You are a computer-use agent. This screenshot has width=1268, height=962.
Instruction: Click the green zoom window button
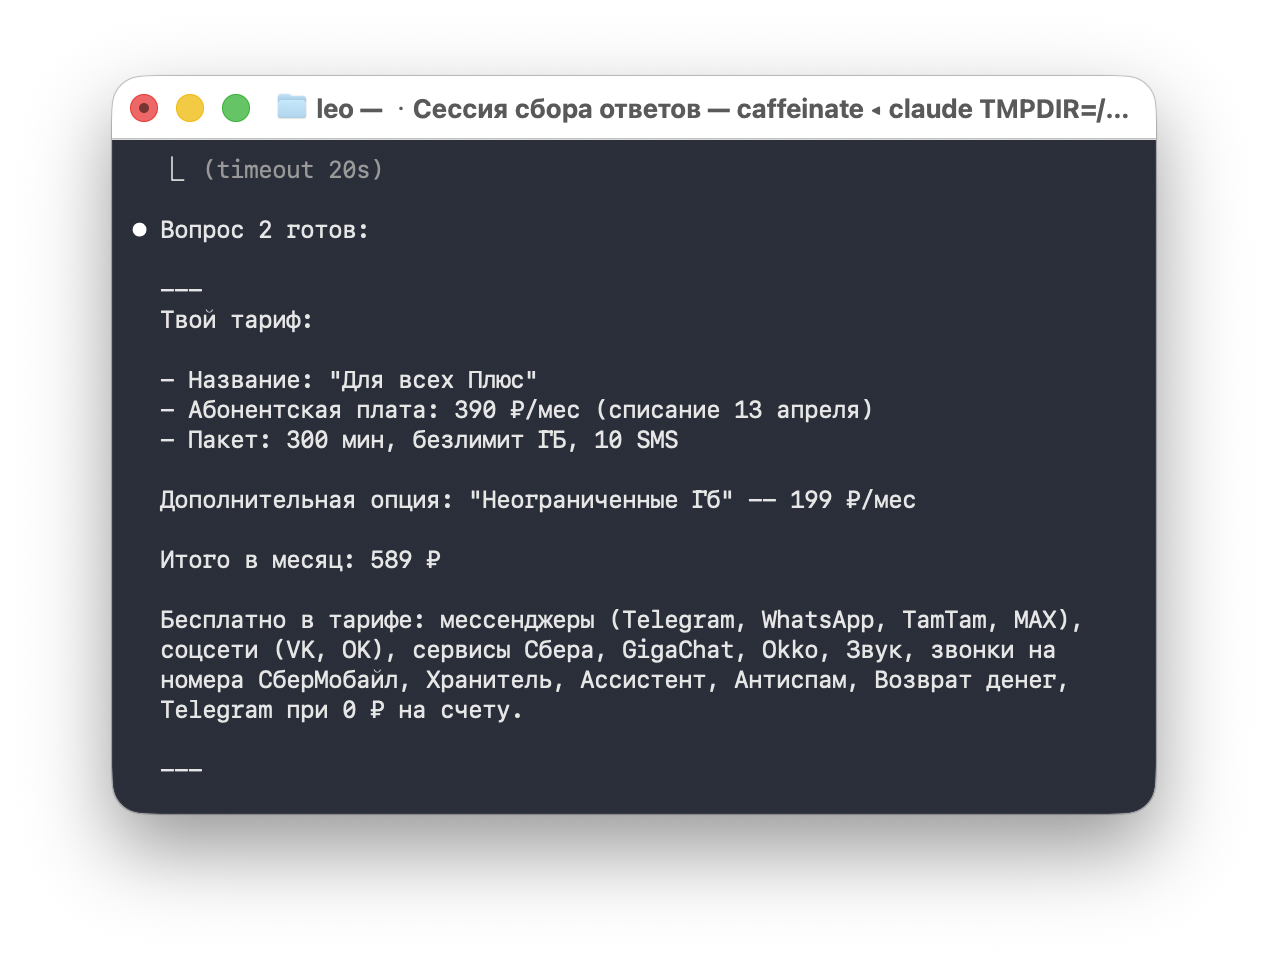[x=236, y=108]
